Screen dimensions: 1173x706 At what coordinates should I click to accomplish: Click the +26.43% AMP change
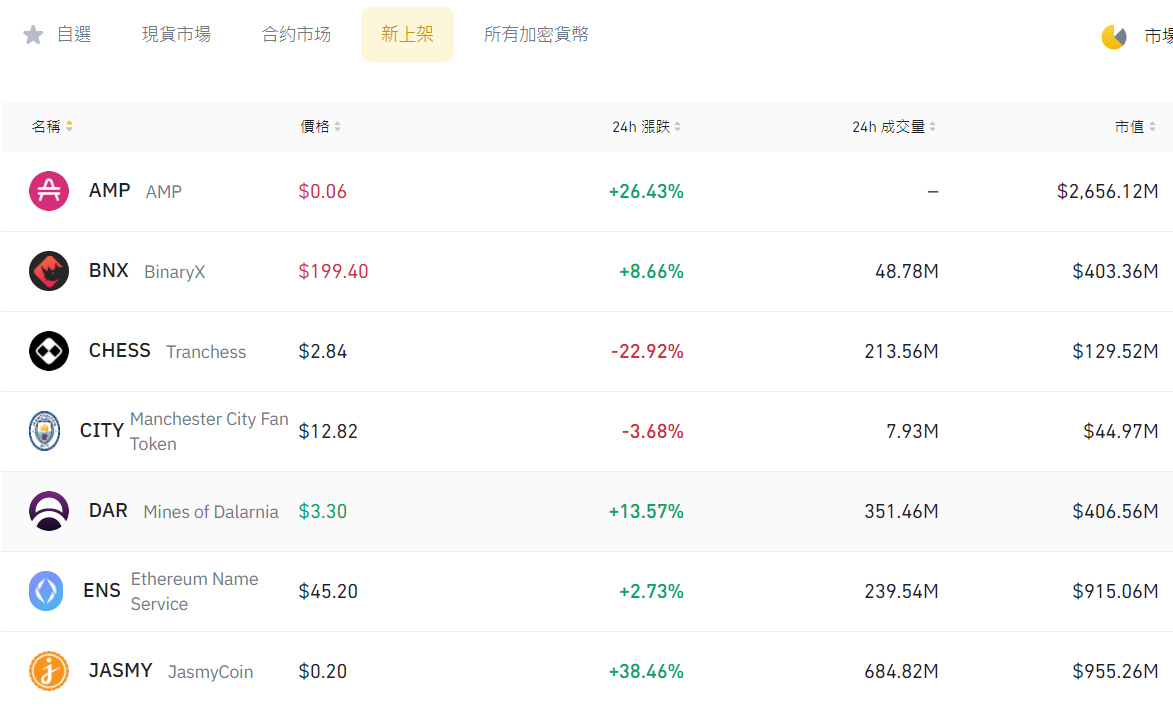(x=646, y=191)
